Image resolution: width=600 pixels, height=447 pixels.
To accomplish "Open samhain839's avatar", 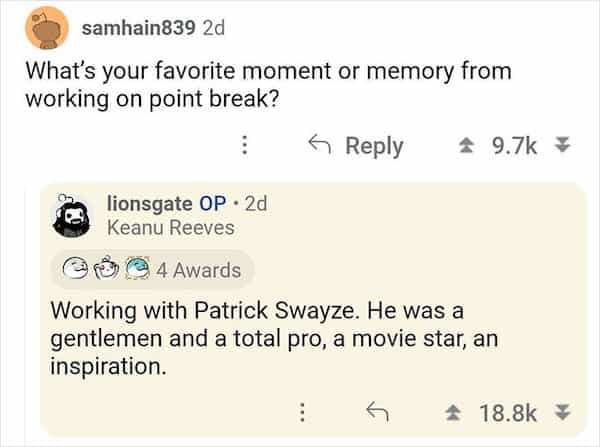I will 44,29.
